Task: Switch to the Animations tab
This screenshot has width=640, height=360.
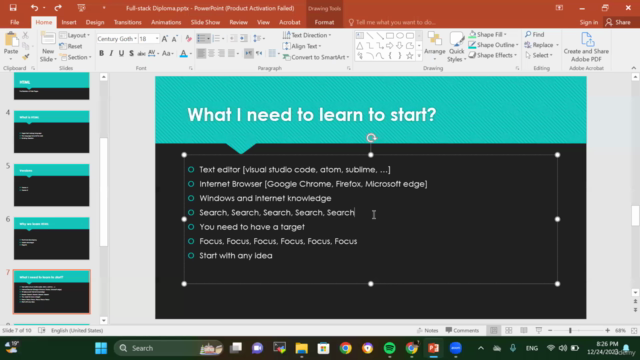Action: click(x=166, y=22)
